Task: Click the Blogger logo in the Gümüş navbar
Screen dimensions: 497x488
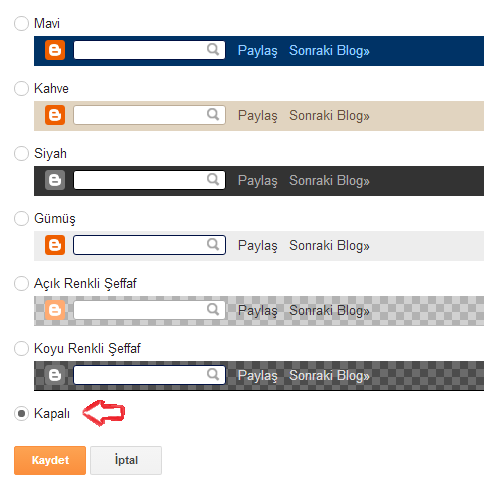Action: point(55,245)
